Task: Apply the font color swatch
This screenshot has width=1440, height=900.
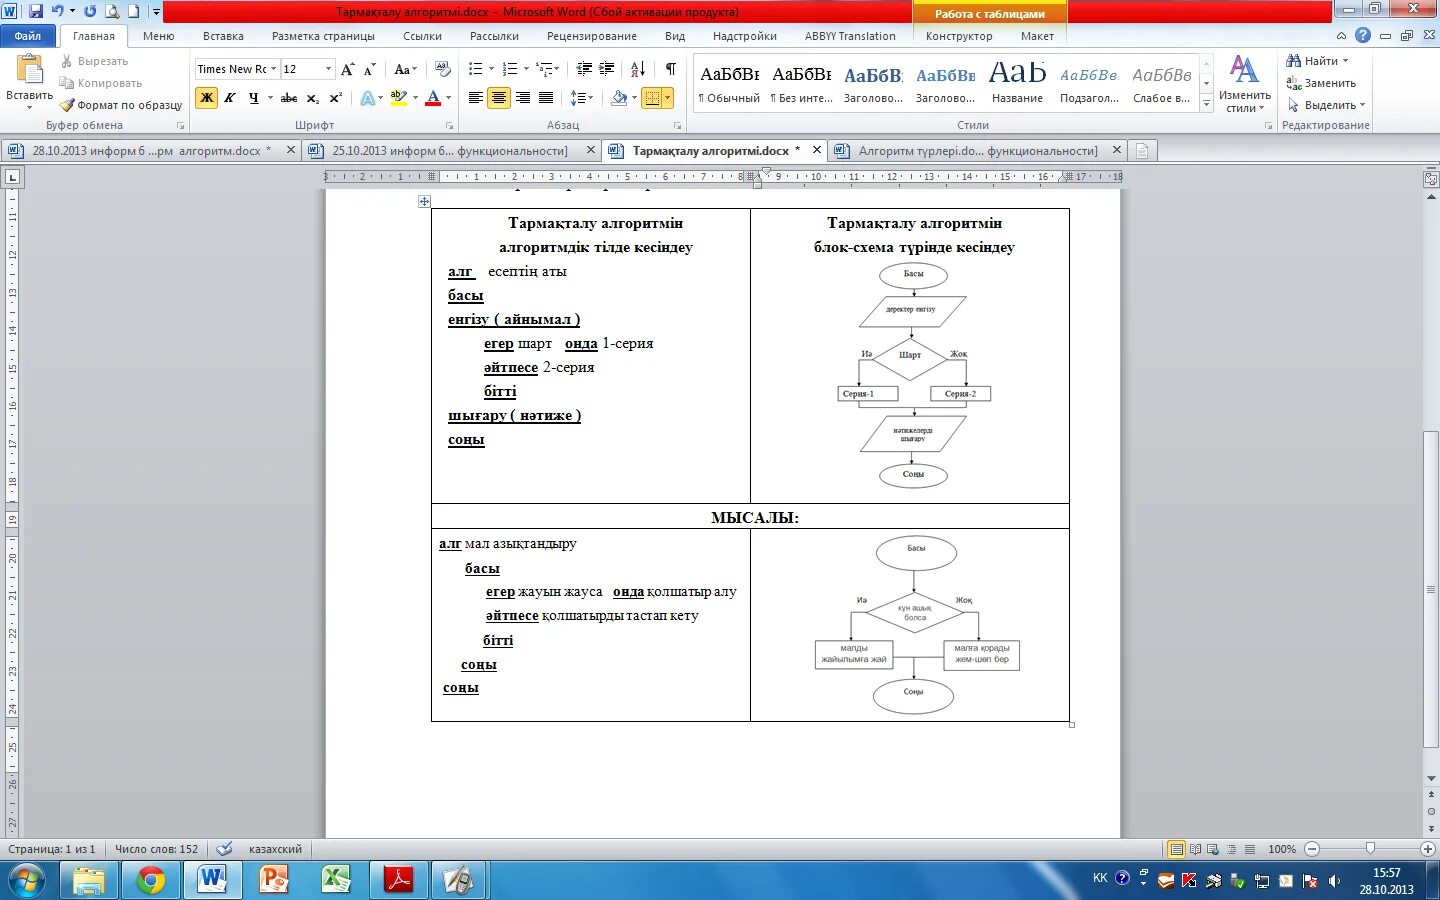Action: [433, 98]
